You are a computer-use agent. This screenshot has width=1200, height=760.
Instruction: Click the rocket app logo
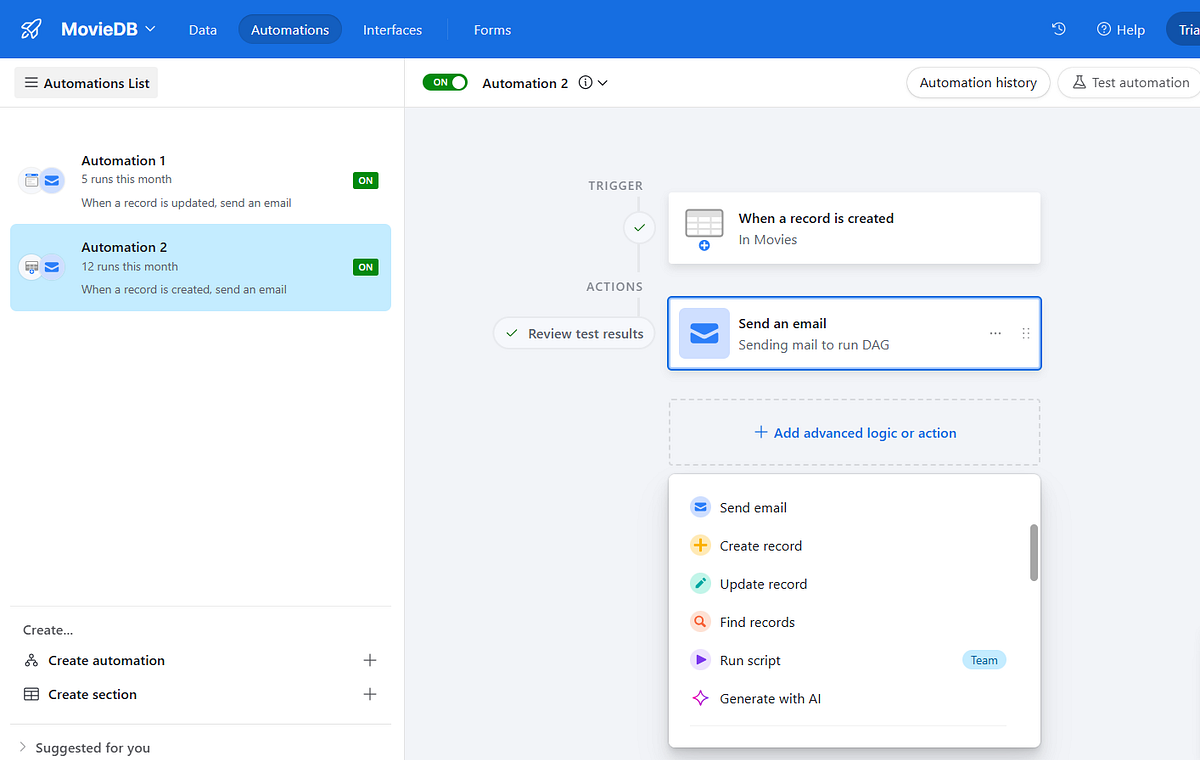(x=29, y=29)
